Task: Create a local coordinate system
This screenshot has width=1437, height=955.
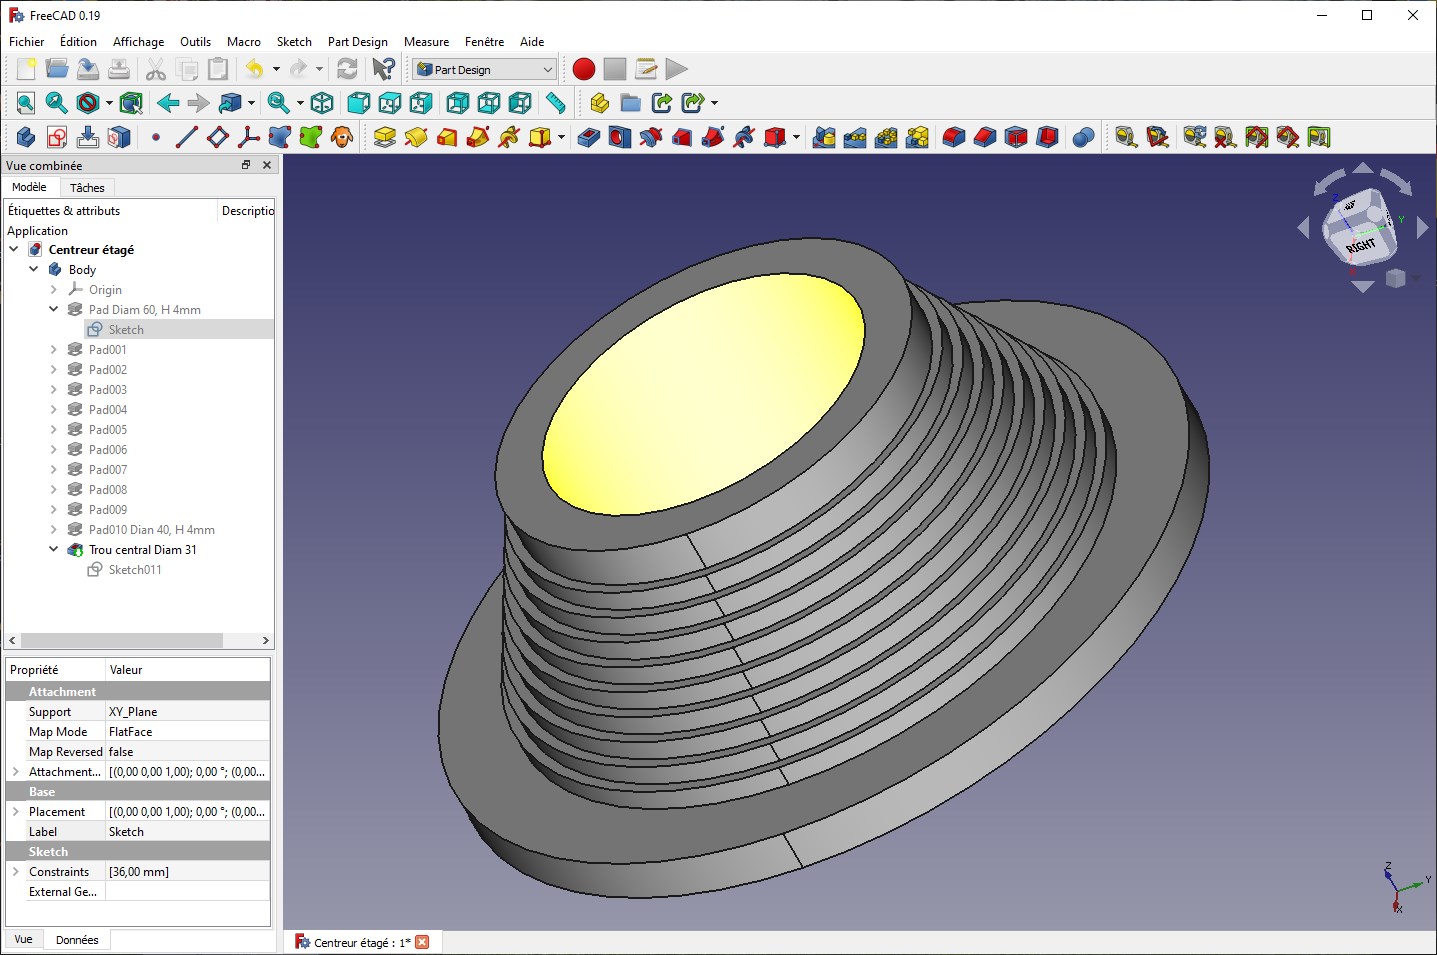Action: click(x=249, y=137)
